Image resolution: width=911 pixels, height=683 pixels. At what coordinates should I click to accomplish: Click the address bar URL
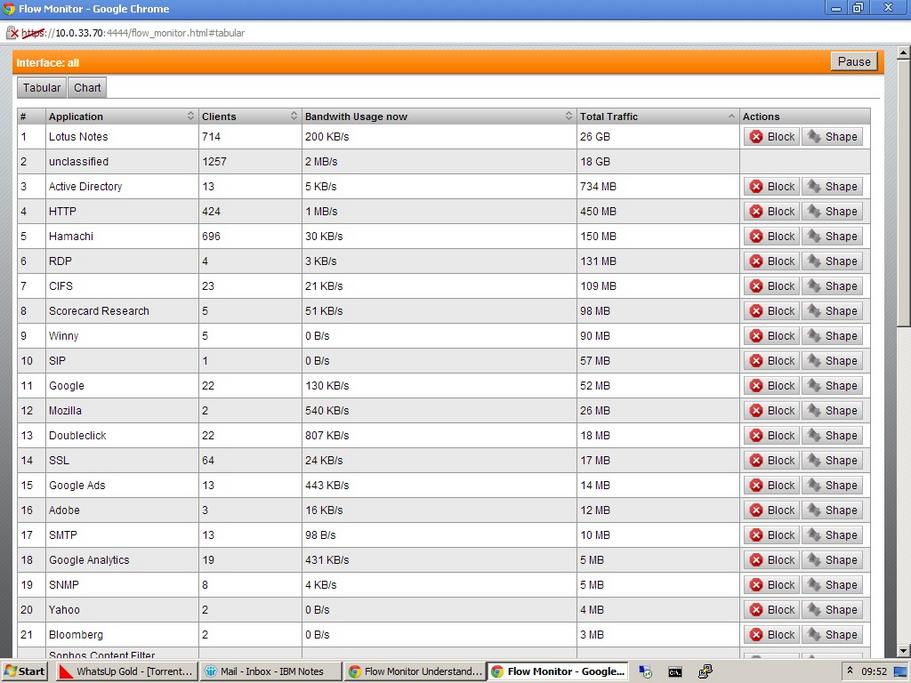pyautogui.click(x=133, y=33)
